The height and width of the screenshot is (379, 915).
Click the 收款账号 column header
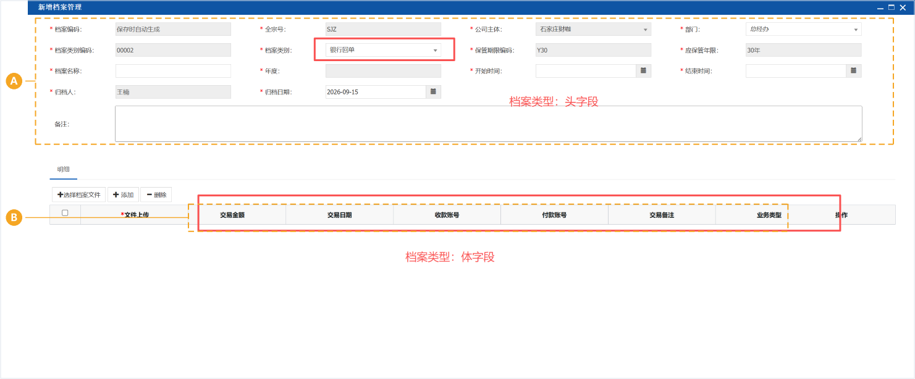[x=447, y=215]
